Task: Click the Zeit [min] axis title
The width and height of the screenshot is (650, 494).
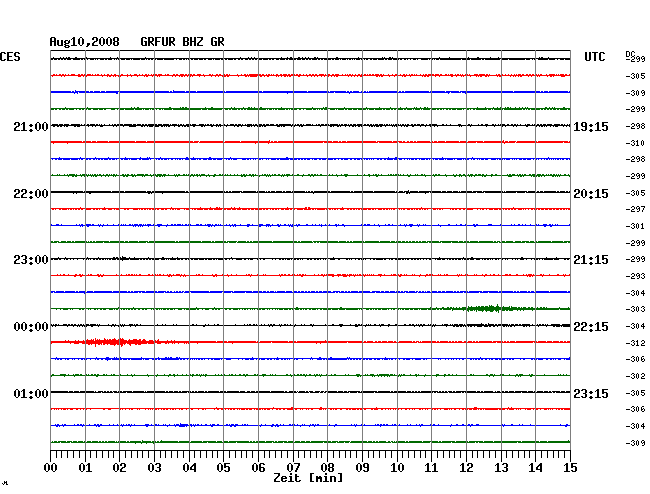Action: pyautogui.click(x=308, y=478)
